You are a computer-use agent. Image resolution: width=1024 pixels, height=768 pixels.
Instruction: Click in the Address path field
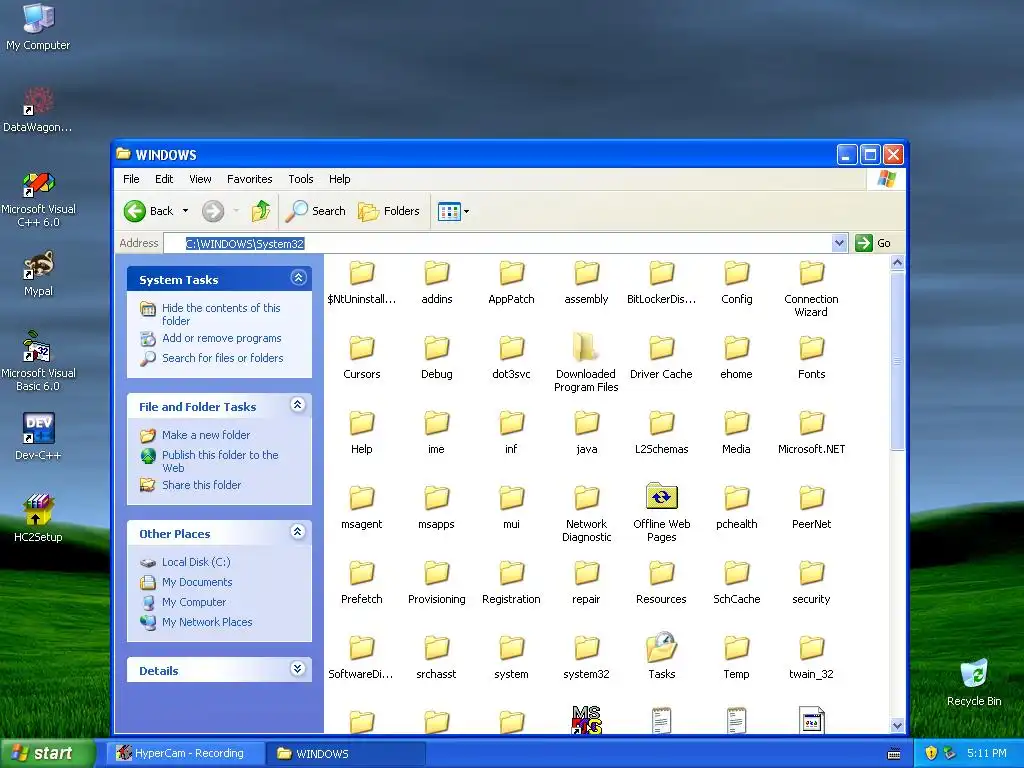pyautogui.click(x=498, y=244)
